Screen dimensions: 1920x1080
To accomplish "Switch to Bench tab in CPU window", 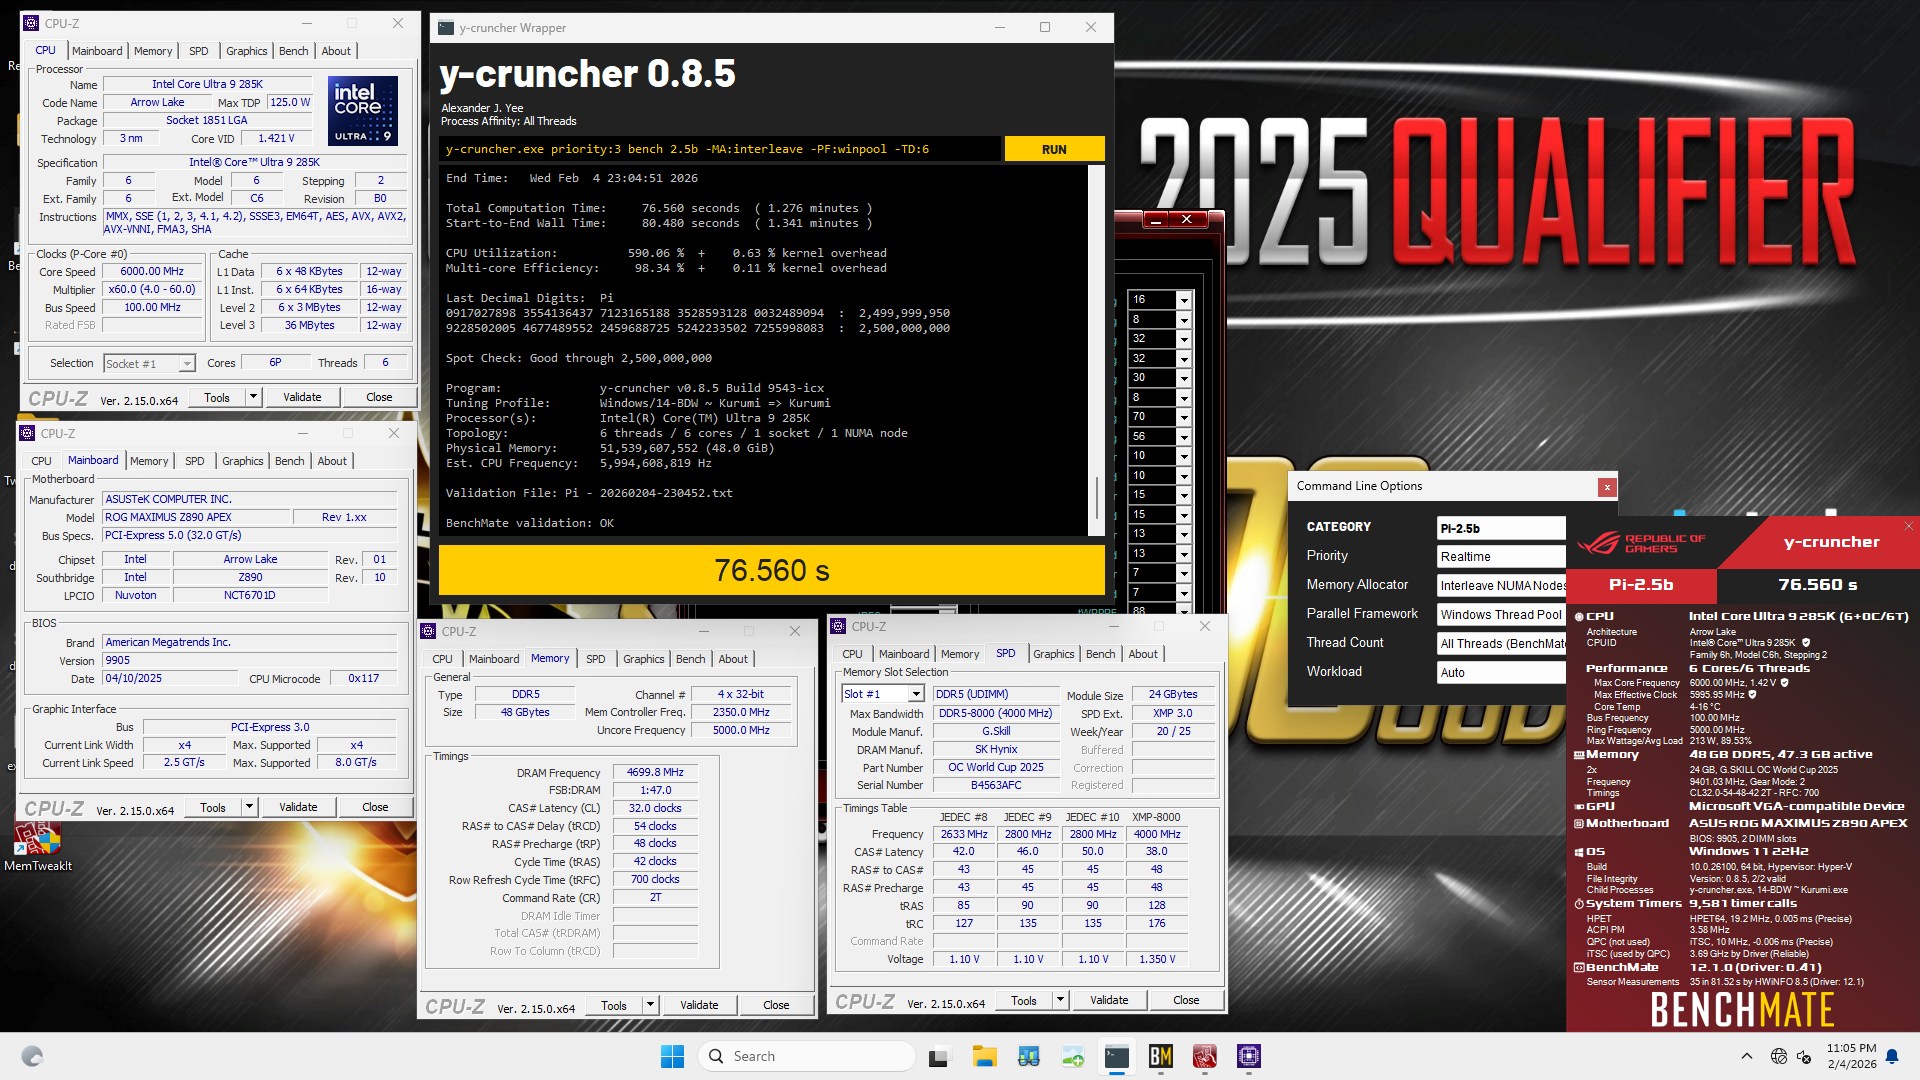I will coord(293,51).
